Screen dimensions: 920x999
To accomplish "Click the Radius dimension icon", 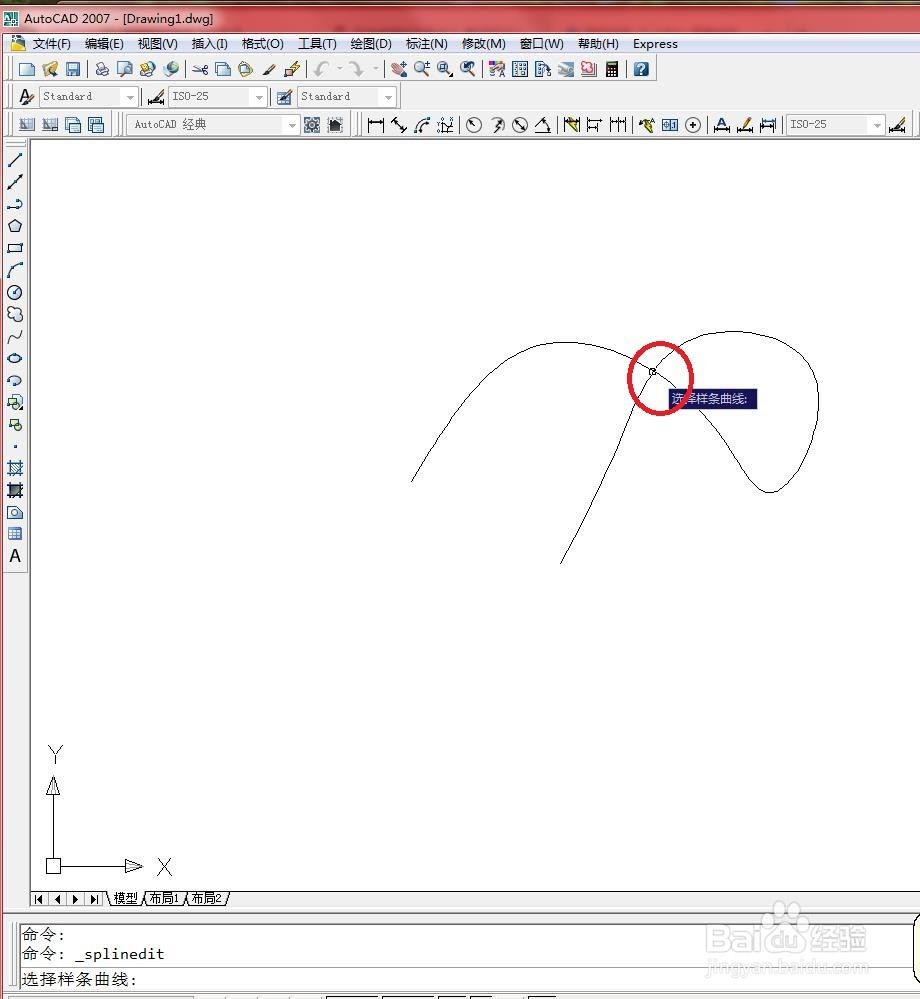I will [473, 125].
